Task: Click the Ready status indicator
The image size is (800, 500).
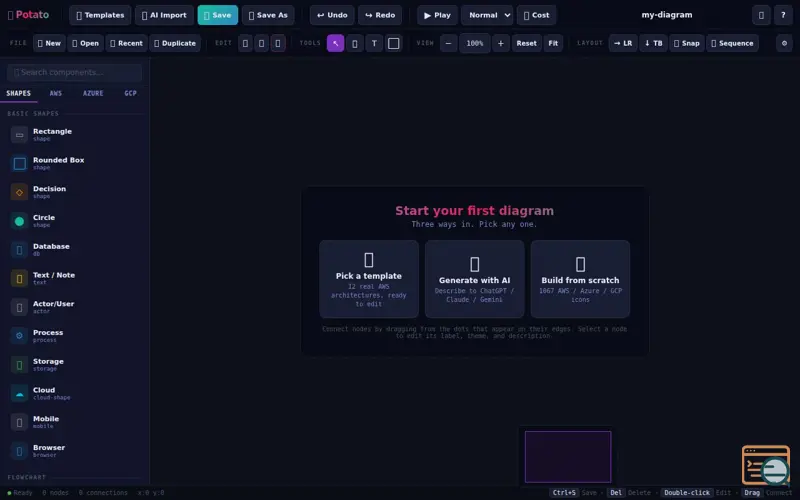Action: click(20, 493)
